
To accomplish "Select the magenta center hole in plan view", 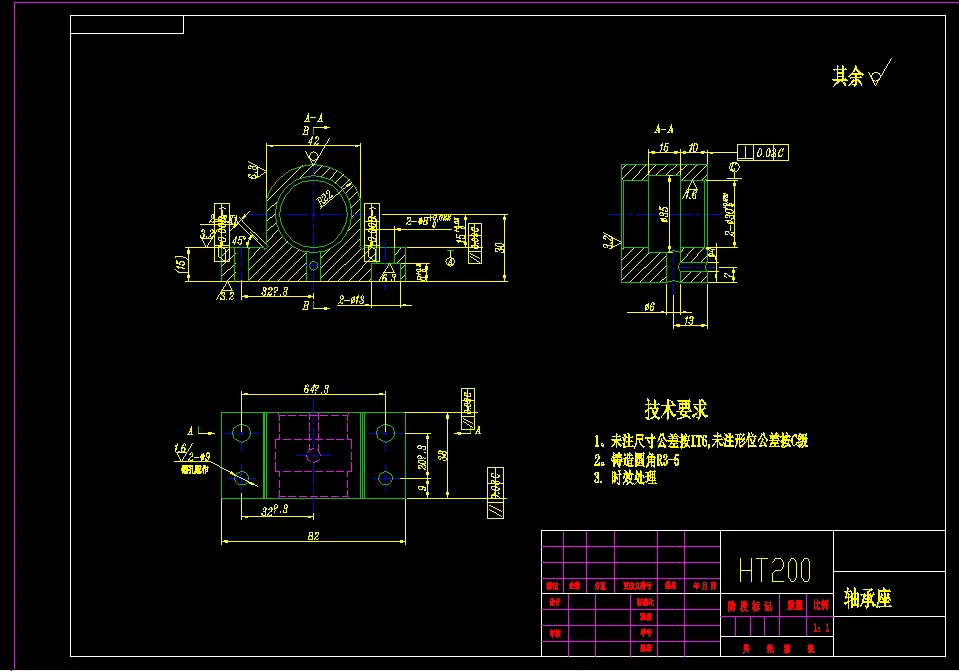I will [x=313, y=455].
